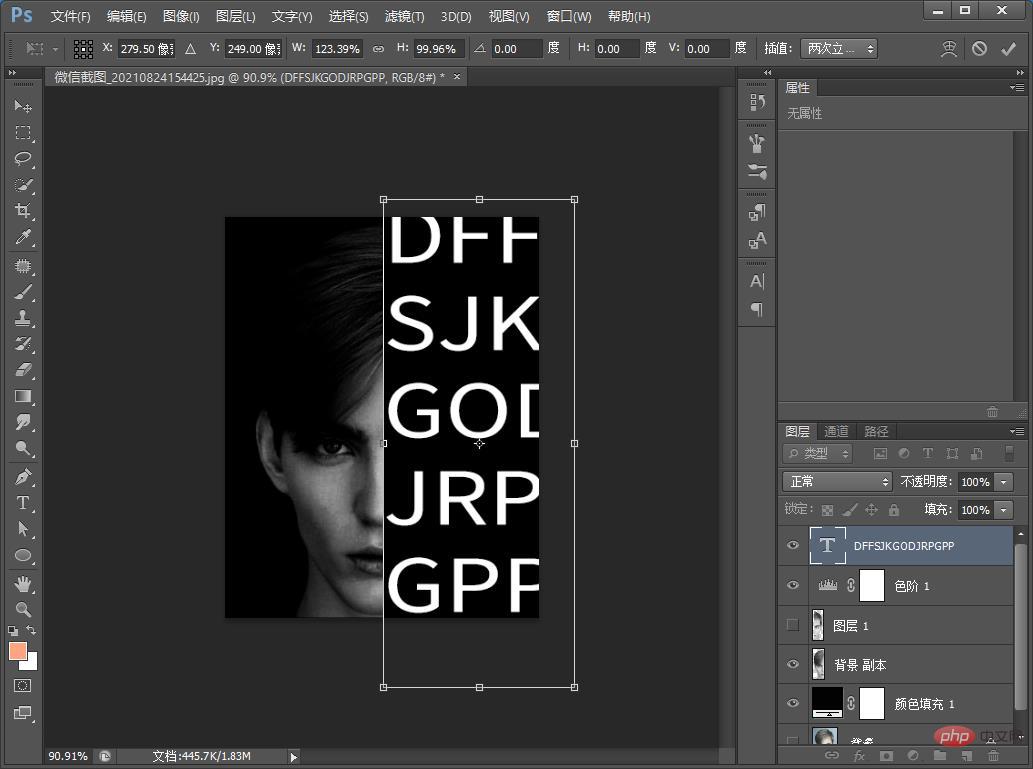Viewport: 1033px width, 769px height.
Task: Select the Pen tool
Action: pyautogui.click(x=23, y=476)
